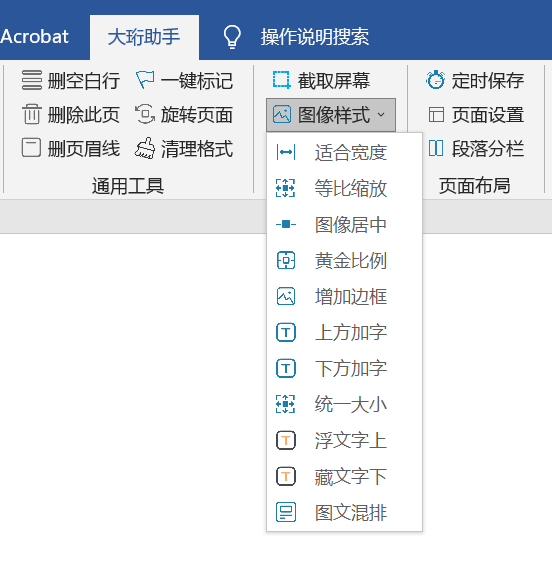The image size is (552, 570).
Task: Click the 适合宽度 width arrows icon
Action: click(286, 152)
